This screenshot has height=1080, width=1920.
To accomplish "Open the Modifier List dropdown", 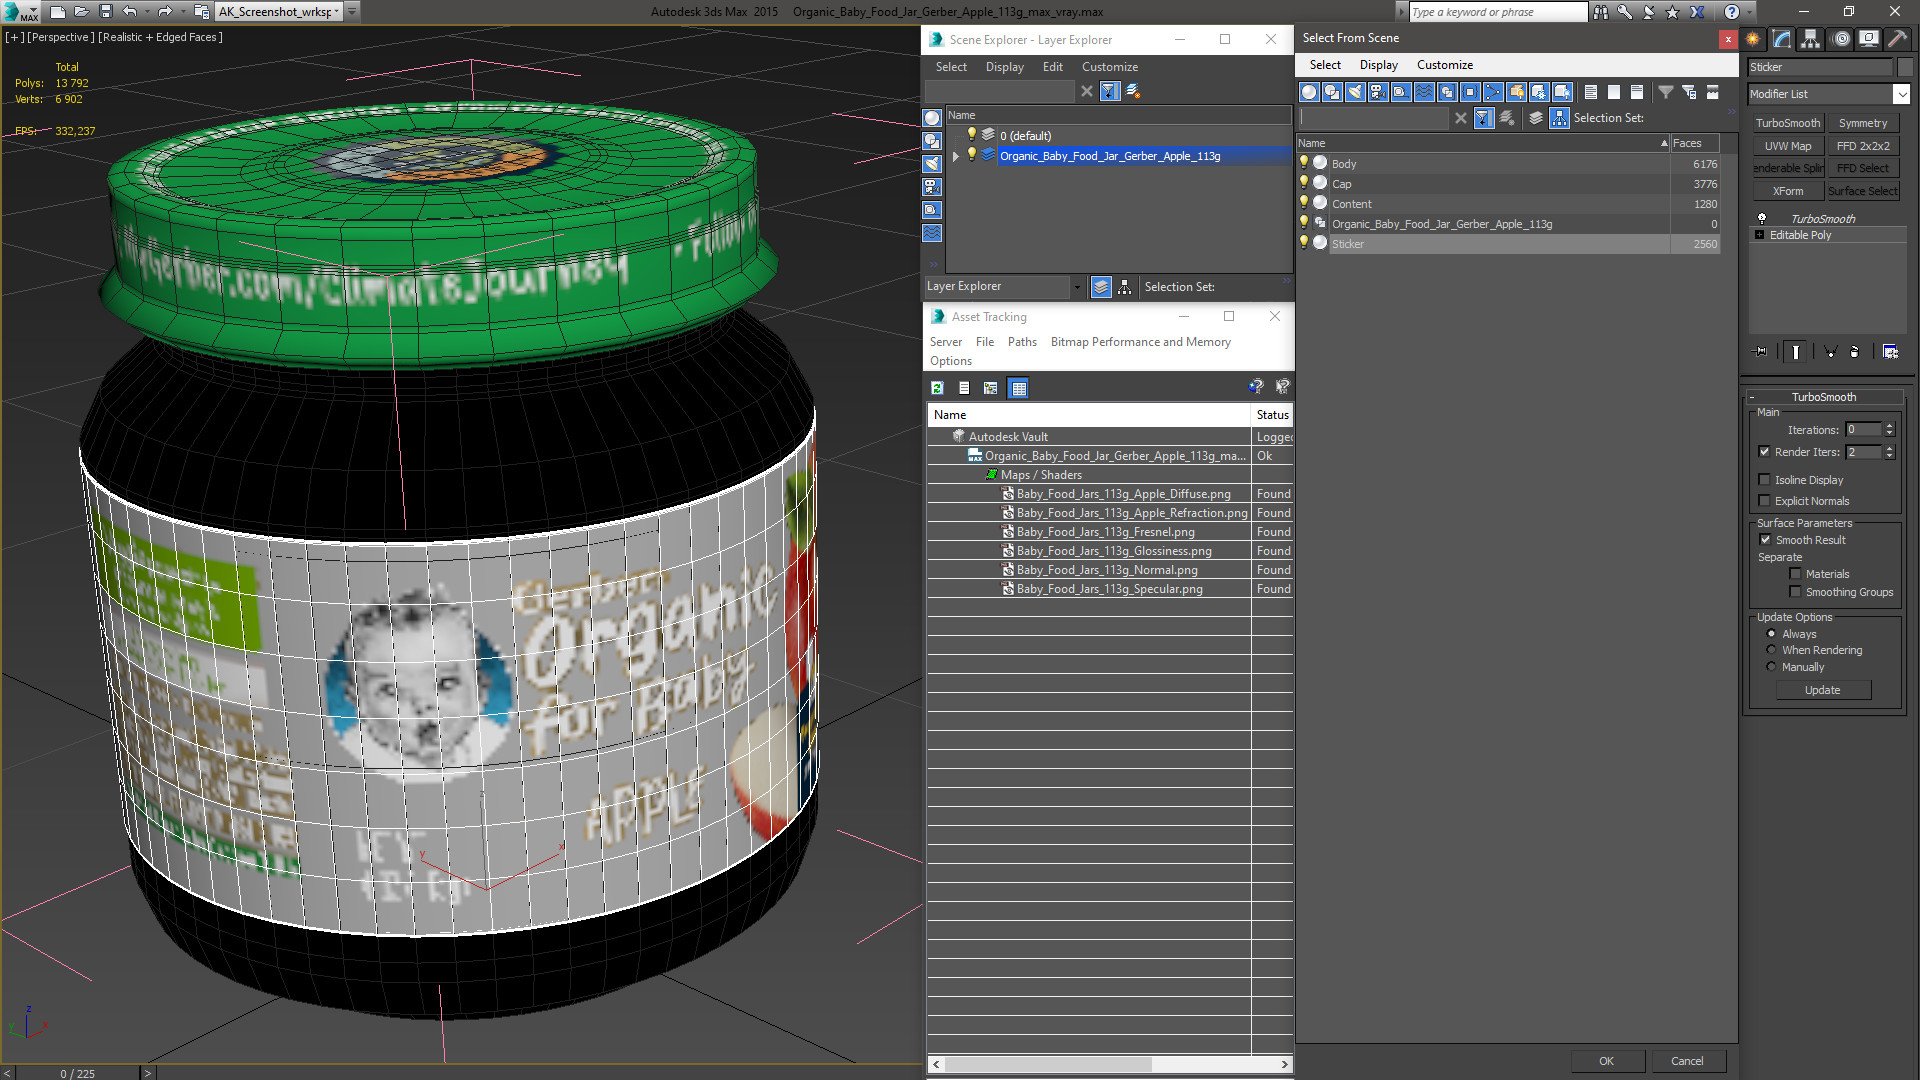I will coord(1901,94).
